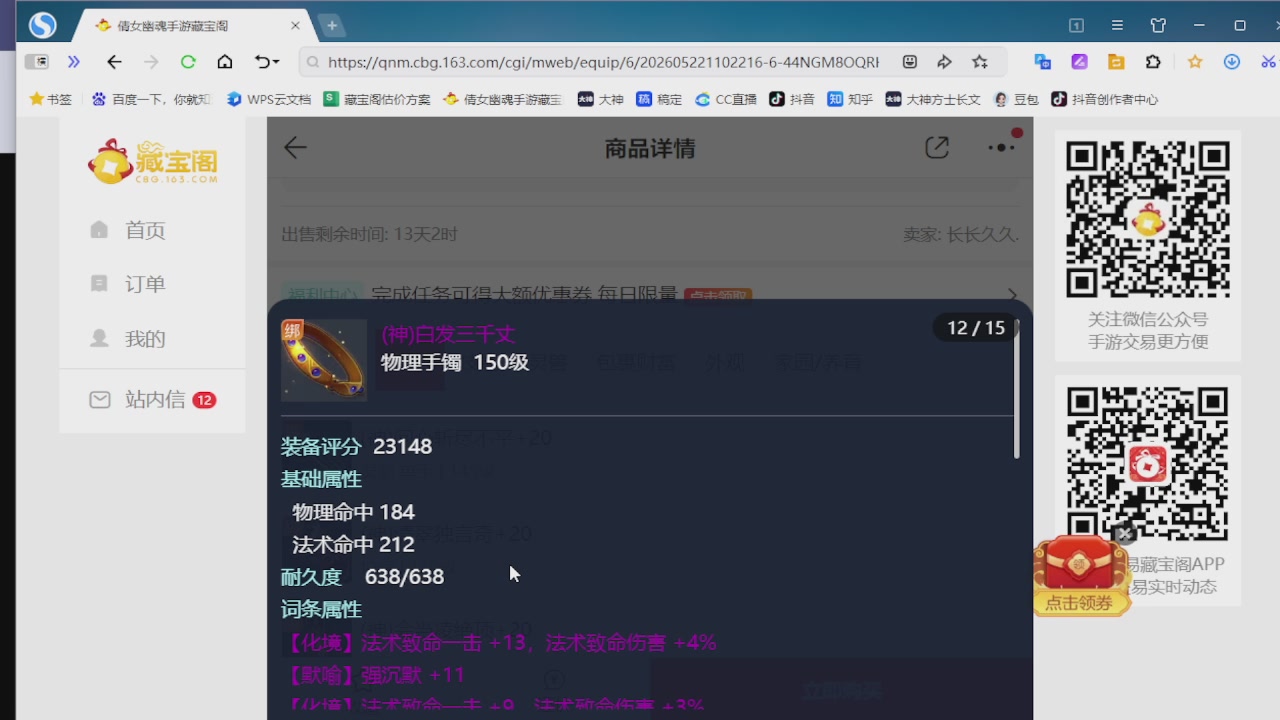
Task: Bookmark page with star-plus icon
Action: [980, 62]
